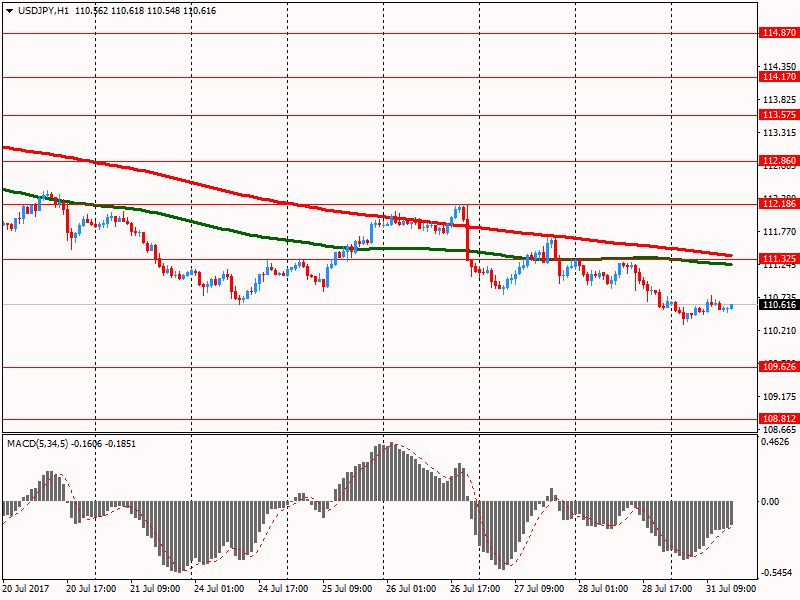Select the red 112.186 price level label

coord(779,204)
